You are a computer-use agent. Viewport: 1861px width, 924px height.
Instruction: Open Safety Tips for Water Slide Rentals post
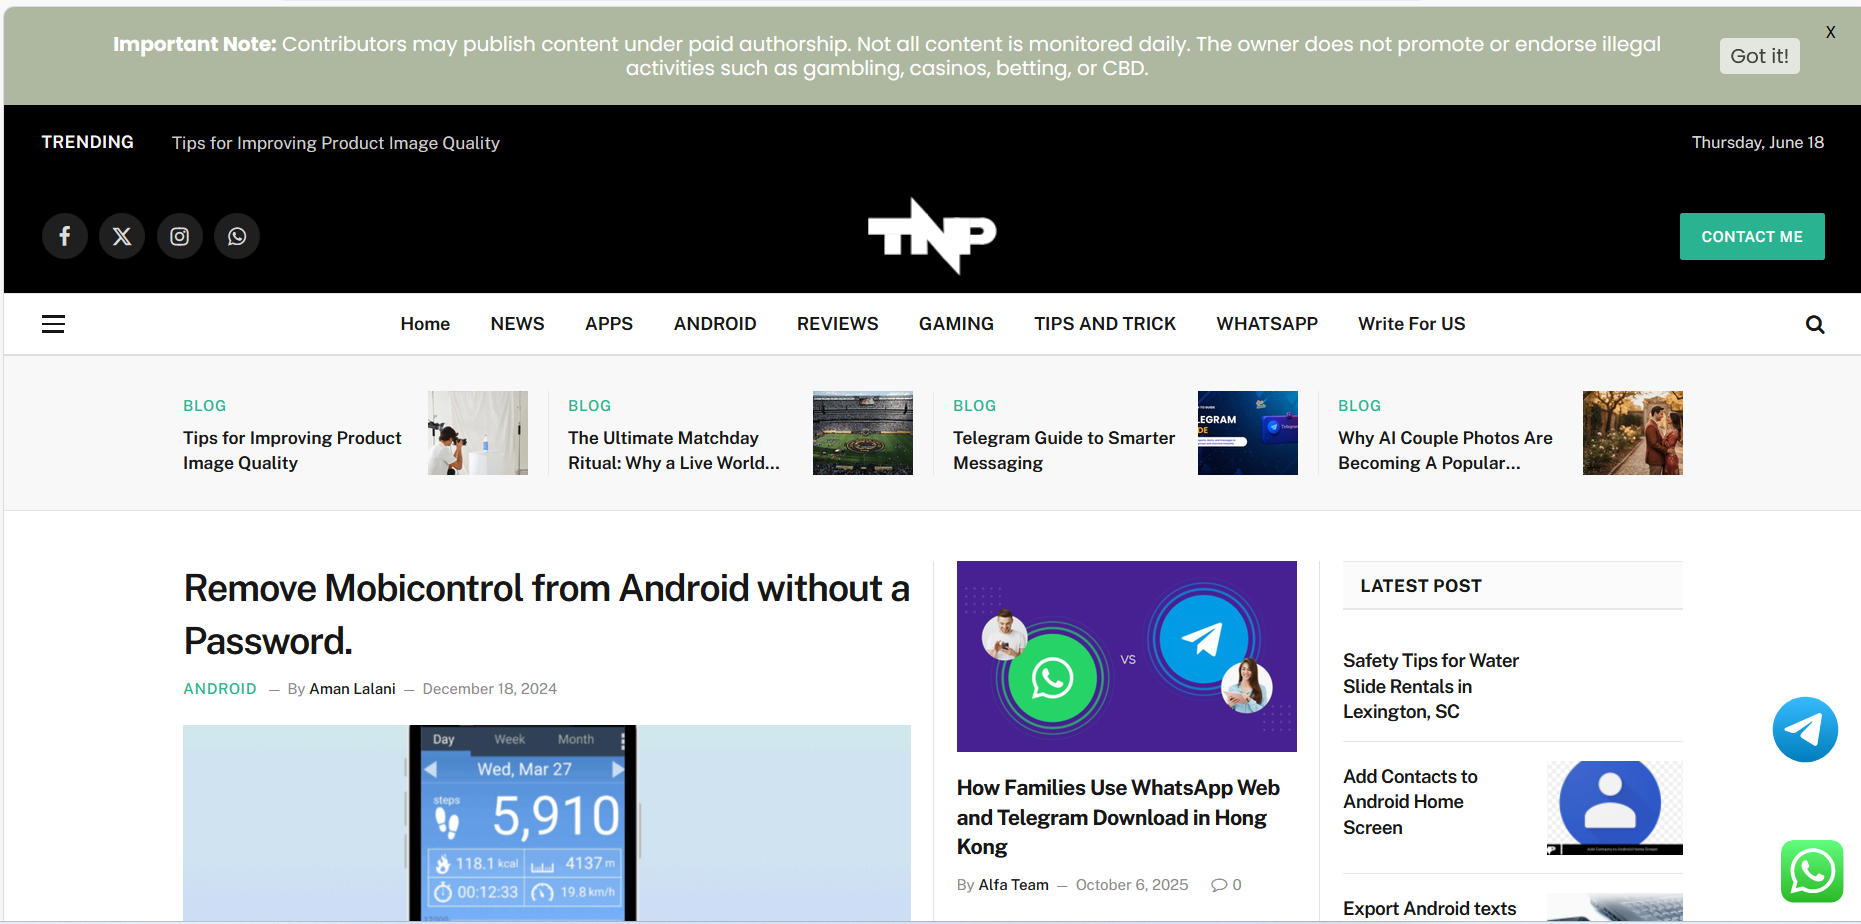point(1431,686)
